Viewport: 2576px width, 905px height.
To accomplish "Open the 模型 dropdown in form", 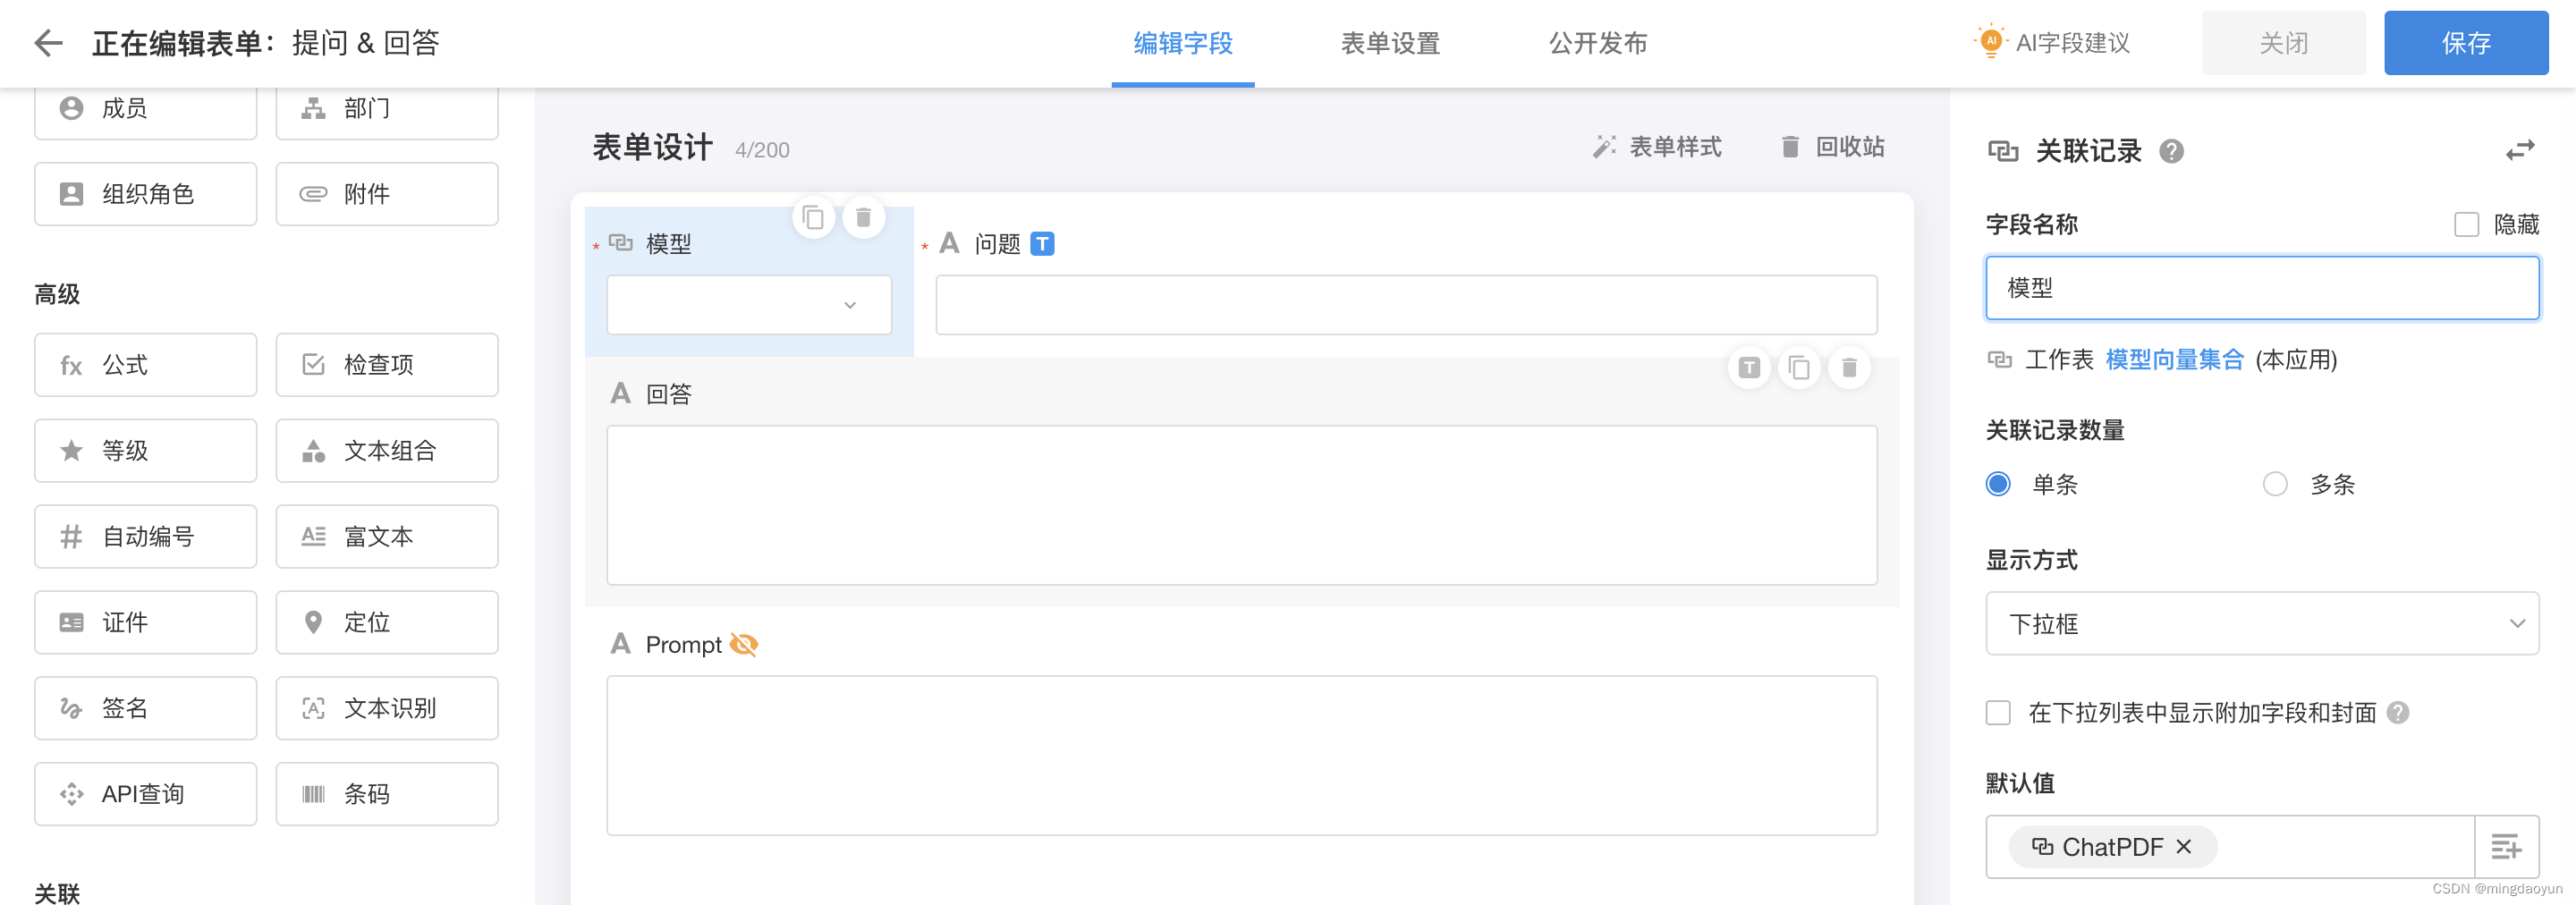I will click(x=748, y=305).
